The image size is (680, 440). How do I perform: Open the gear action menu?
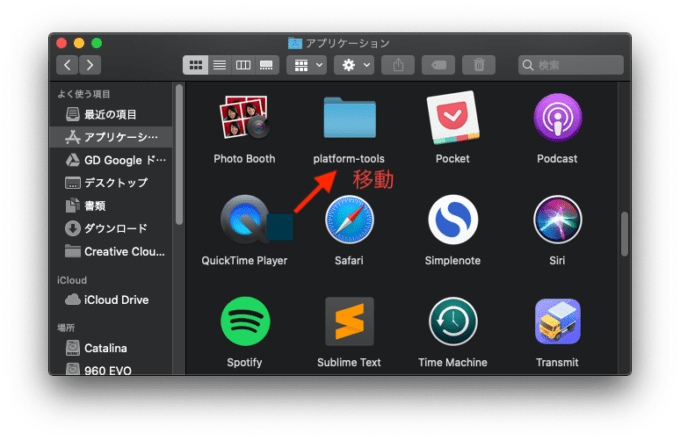click(354, 65)
